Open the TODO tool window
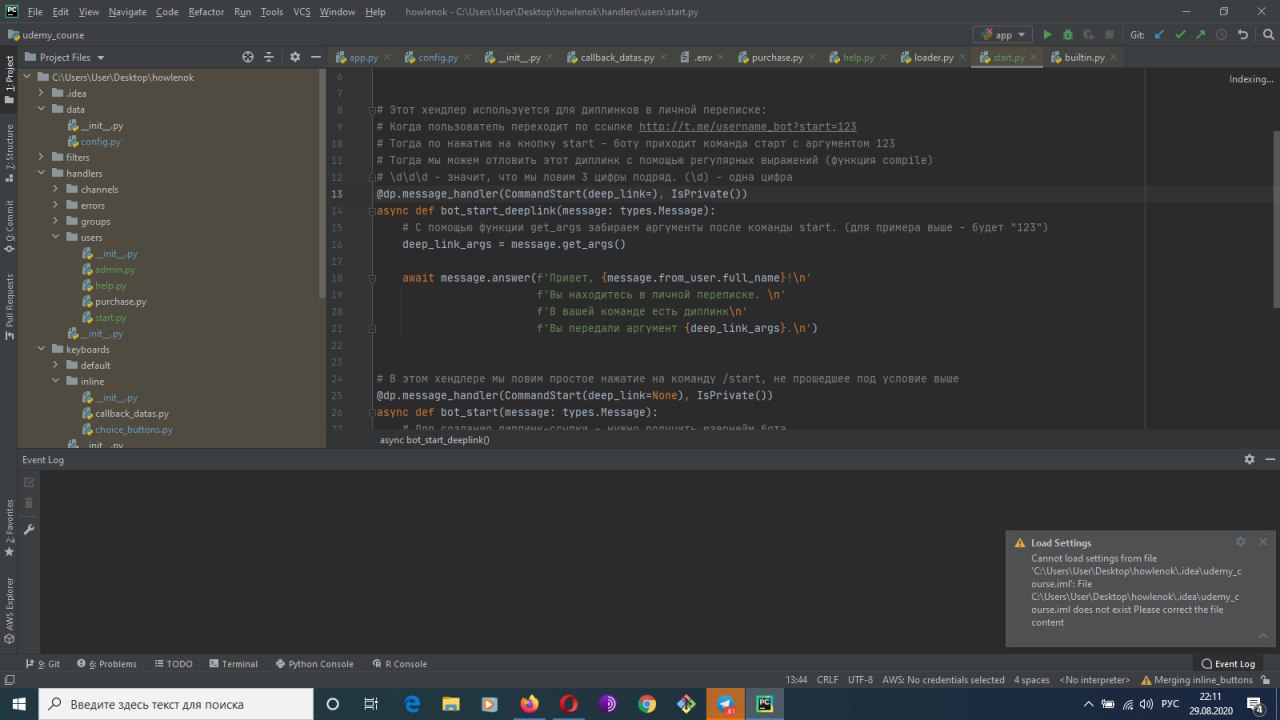Viewport: 1280px width, 720px height. click(173, 664)
